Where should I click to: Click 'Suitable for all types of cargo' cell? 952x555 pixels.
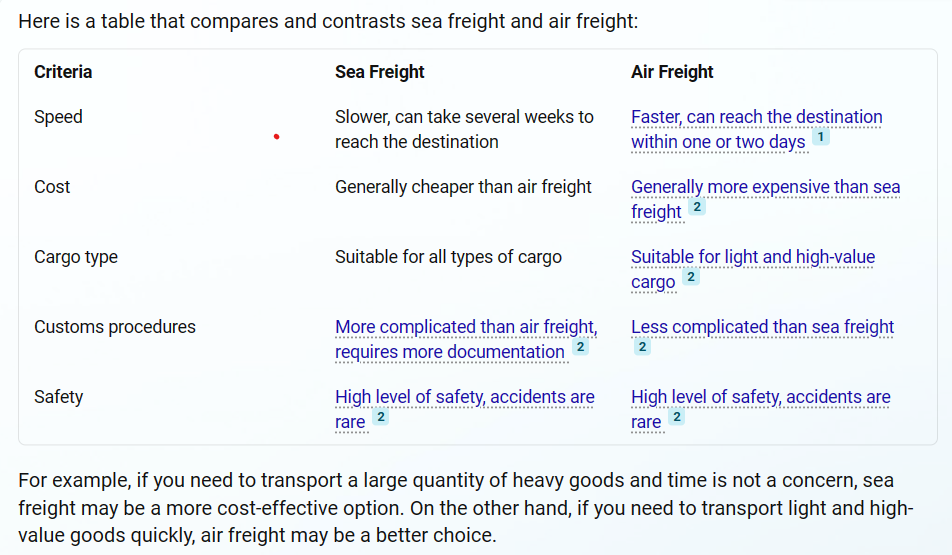pyautogui.click(x=448, y=257)
